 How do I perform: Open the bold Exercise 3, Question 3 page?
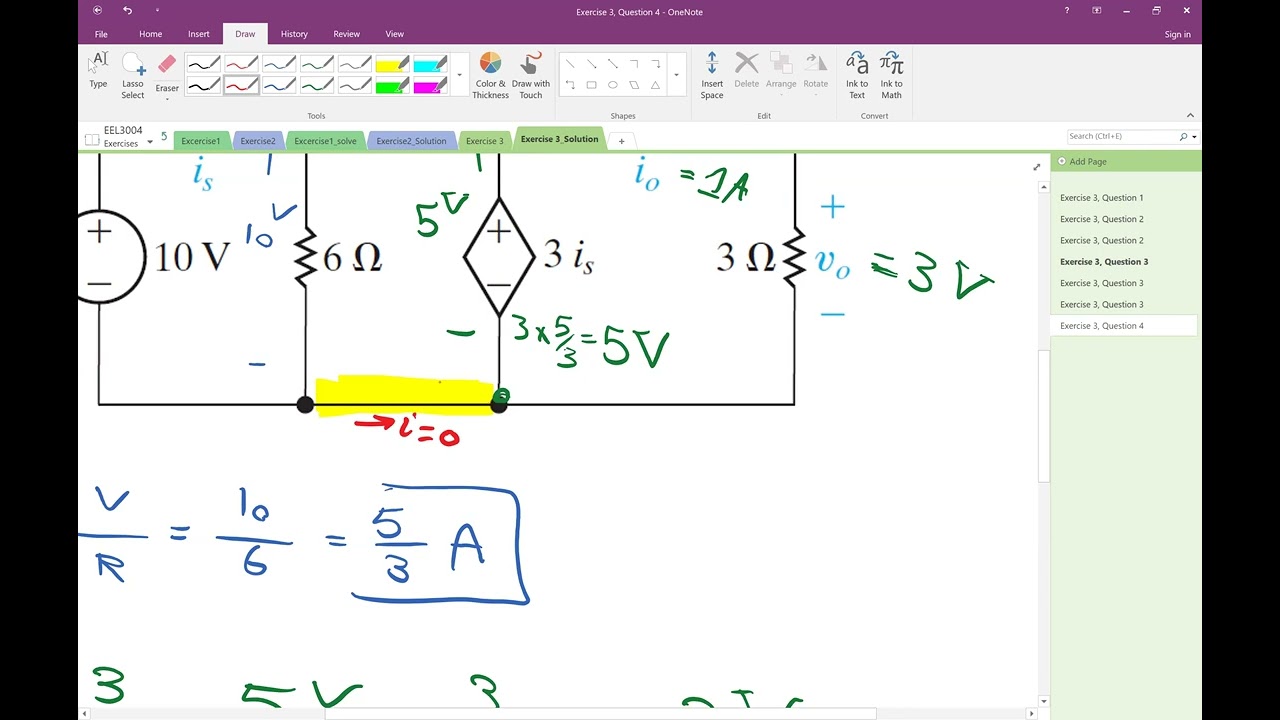(1103, 262)
